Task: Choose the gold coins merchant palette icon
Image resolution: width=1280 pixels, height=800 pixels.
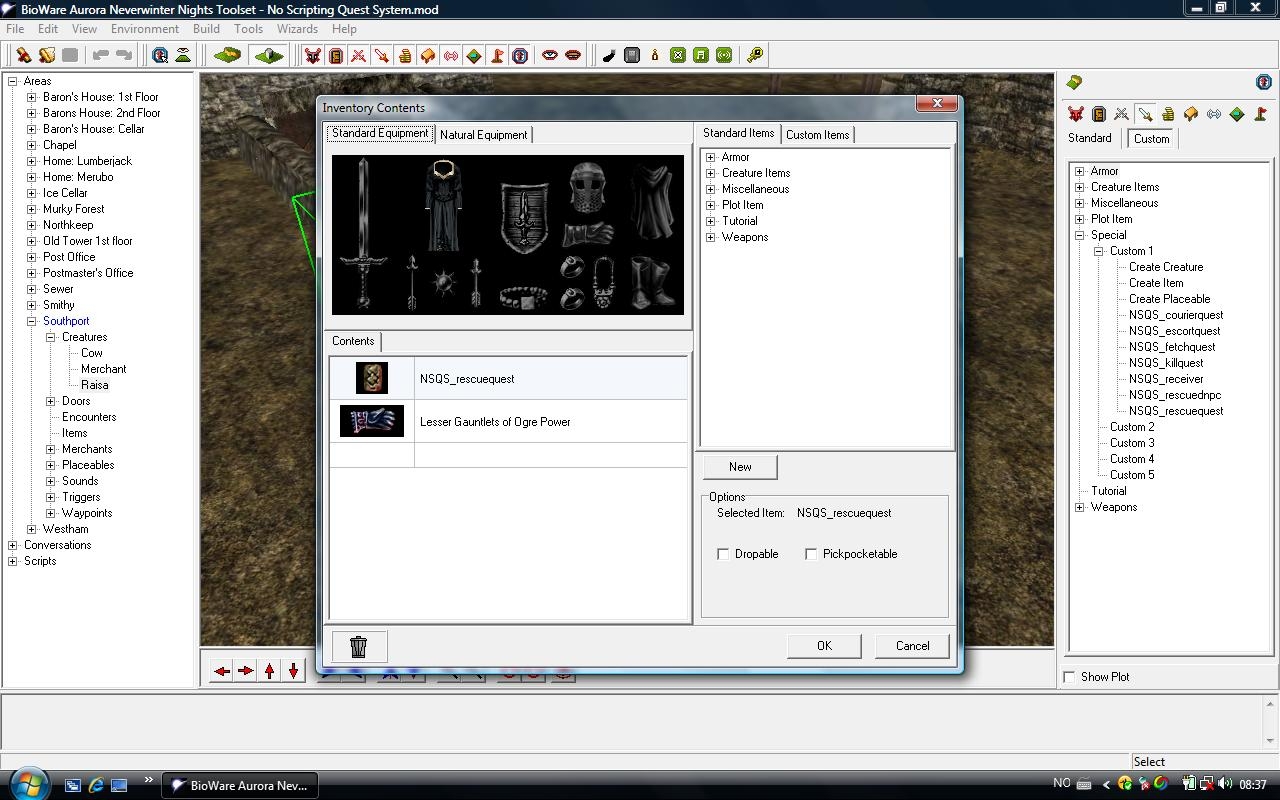Action: (1167, 115)
